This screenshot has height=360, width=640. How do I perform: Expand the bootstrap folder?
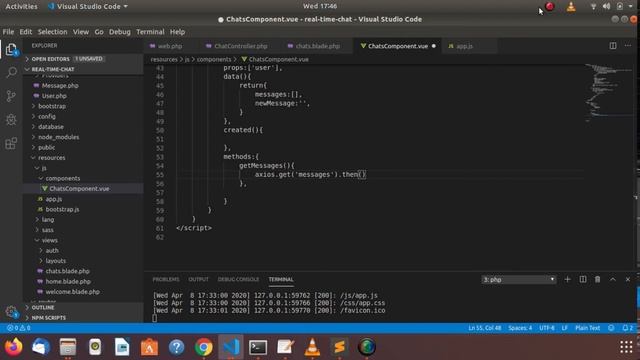(52, 106)
